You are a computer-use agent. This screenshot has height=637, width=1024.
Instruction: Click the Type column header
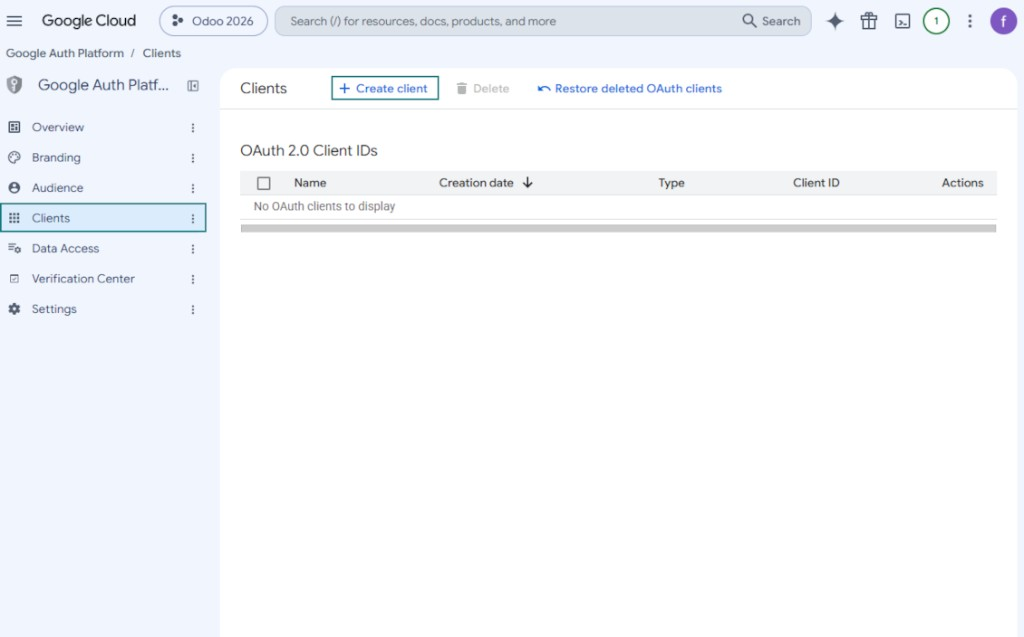point(671,183)
